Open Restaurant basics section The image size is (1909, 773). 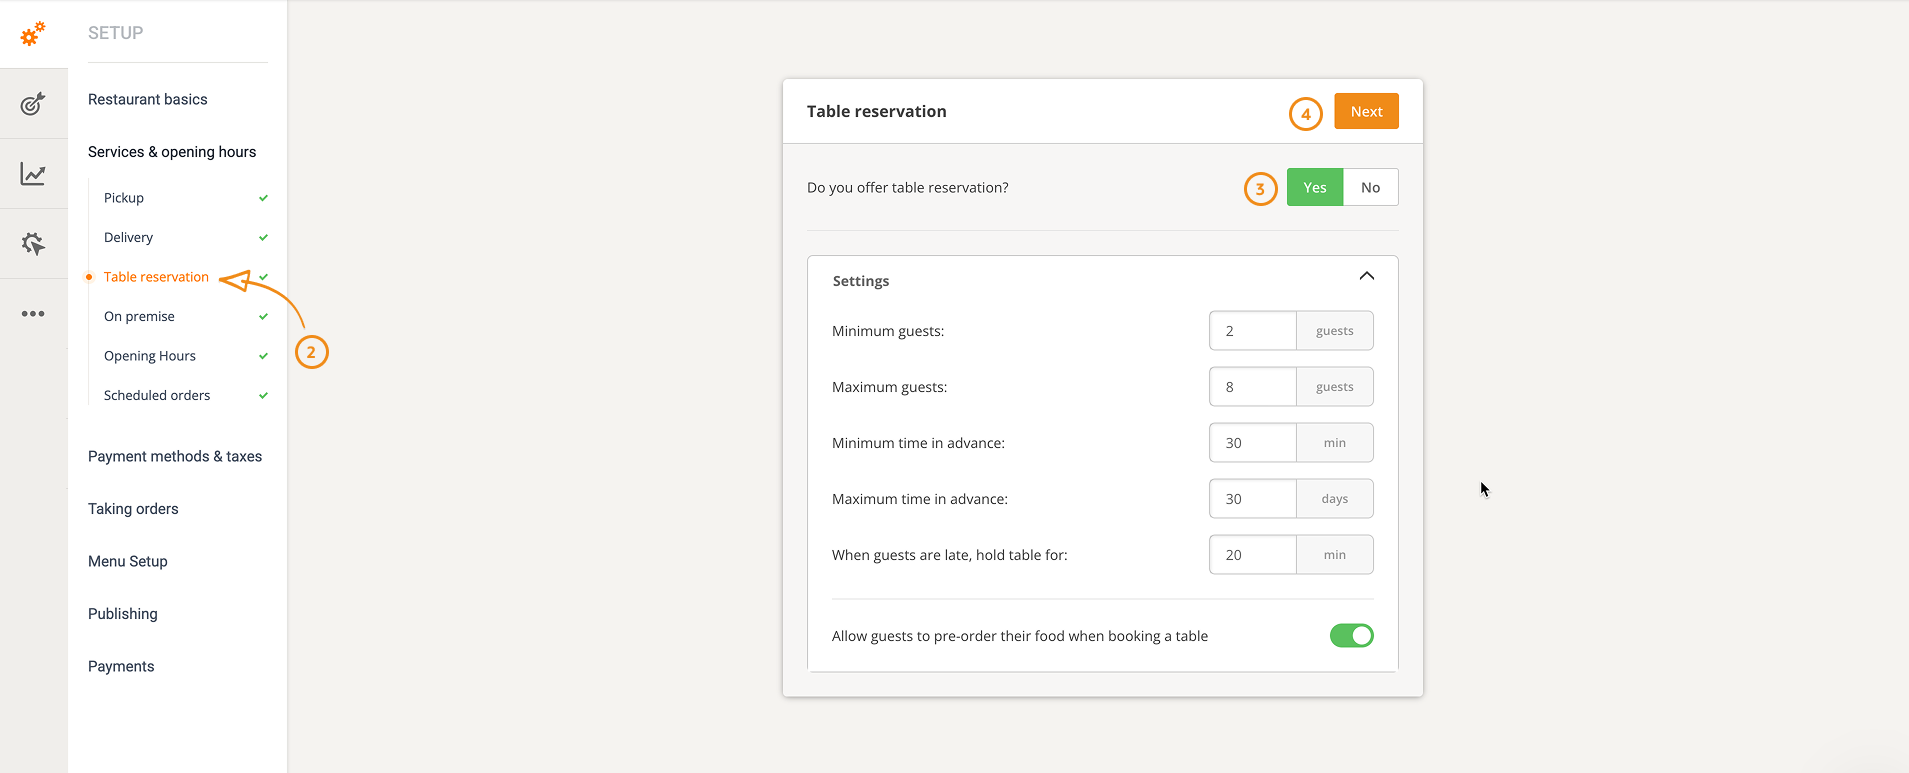(x=148, y=100)
